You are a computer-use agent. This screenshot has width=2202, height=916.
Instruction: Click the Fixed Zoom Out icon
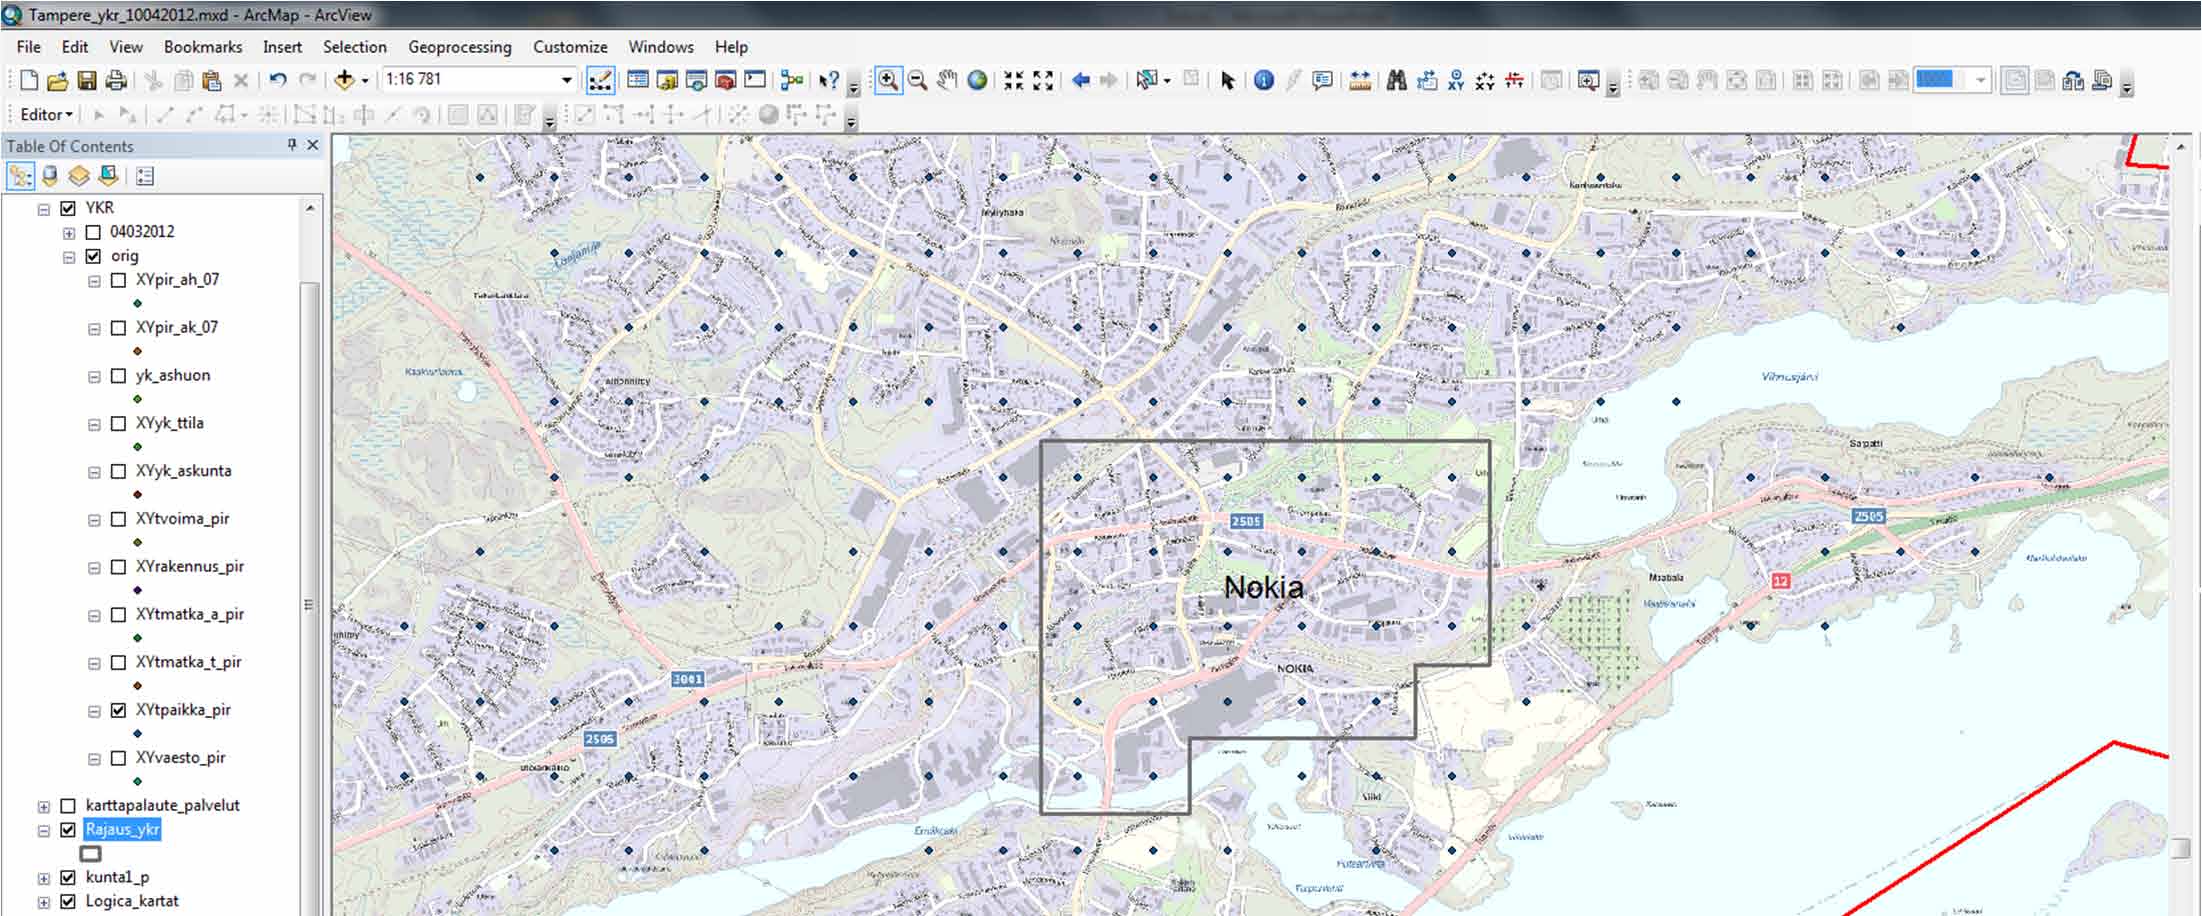1043,80
